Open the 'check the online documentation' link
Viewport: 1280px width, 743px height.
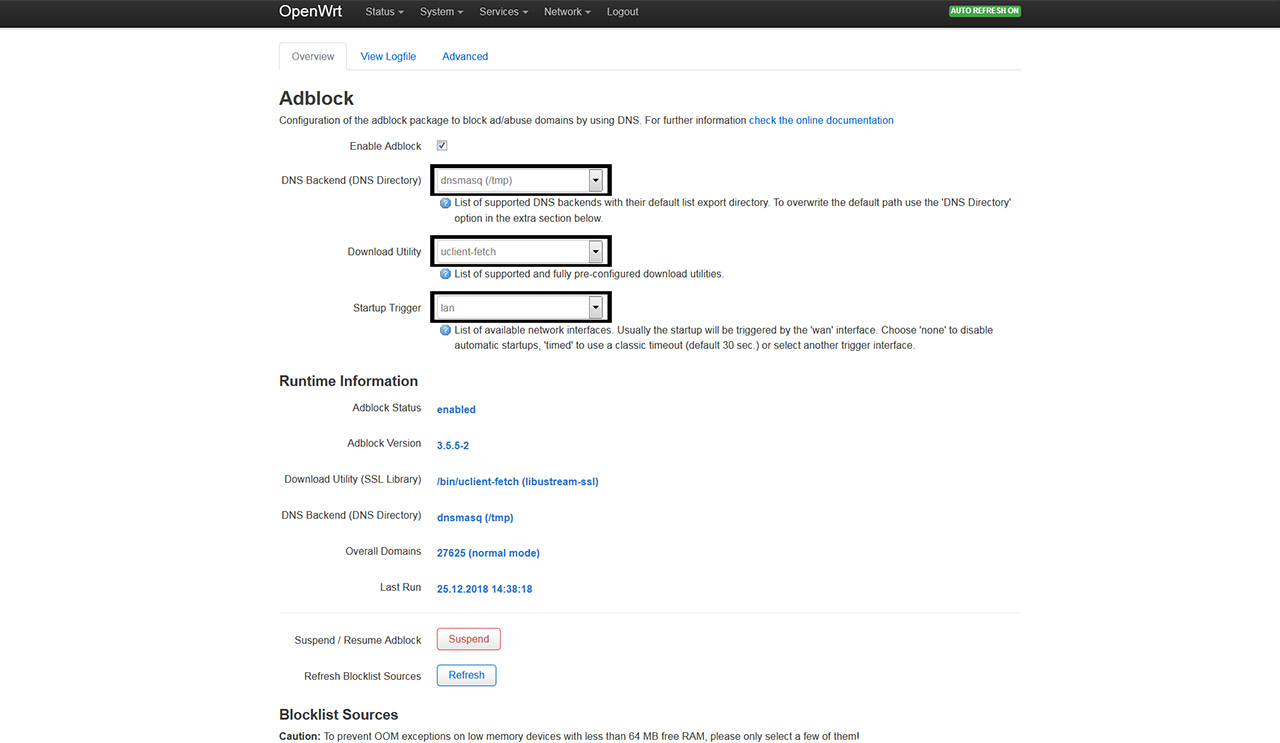(821, 120)
